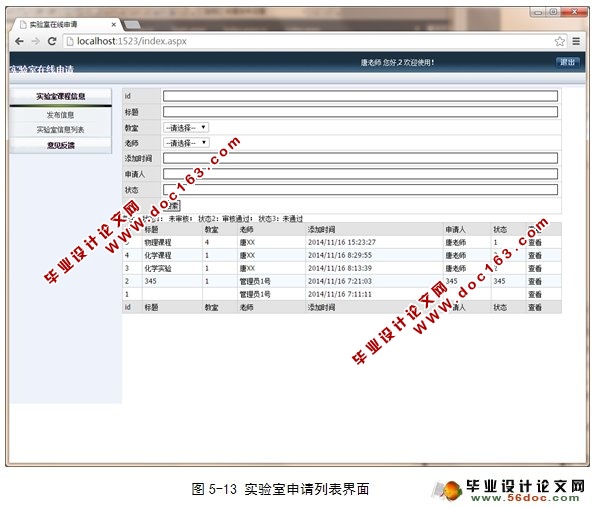Open the 实验室课程信息 sidebar section

(x=61, y=96)
